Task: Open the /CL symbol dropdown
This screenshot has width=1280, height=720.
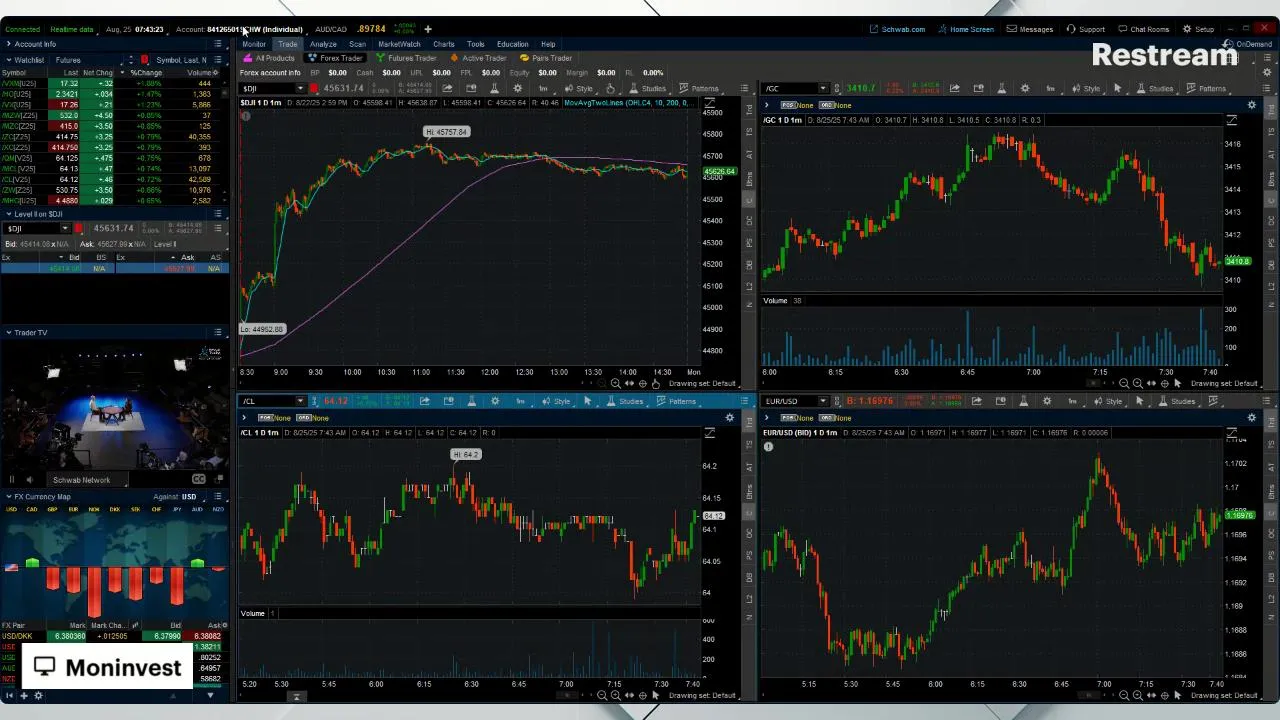Action: (300, 401)
